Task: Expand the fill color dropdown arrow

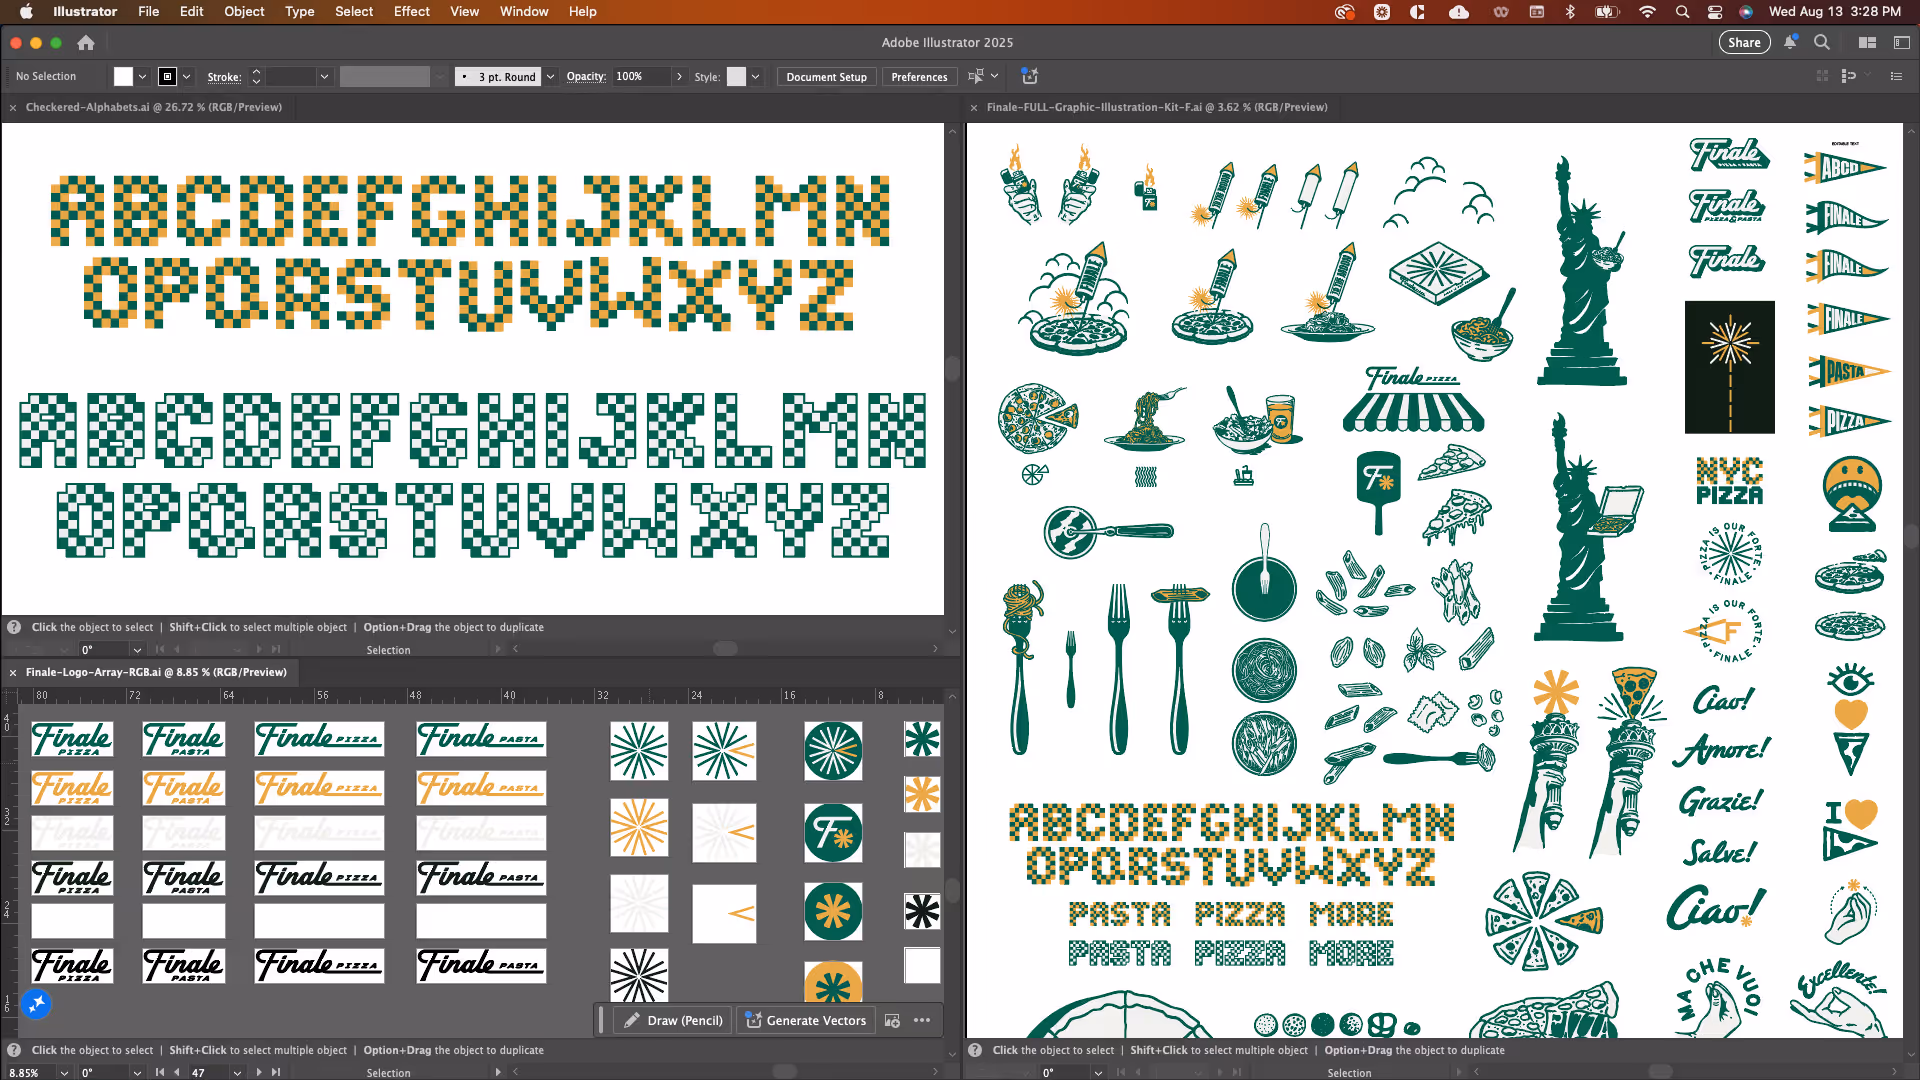Action: click(143, 77)
